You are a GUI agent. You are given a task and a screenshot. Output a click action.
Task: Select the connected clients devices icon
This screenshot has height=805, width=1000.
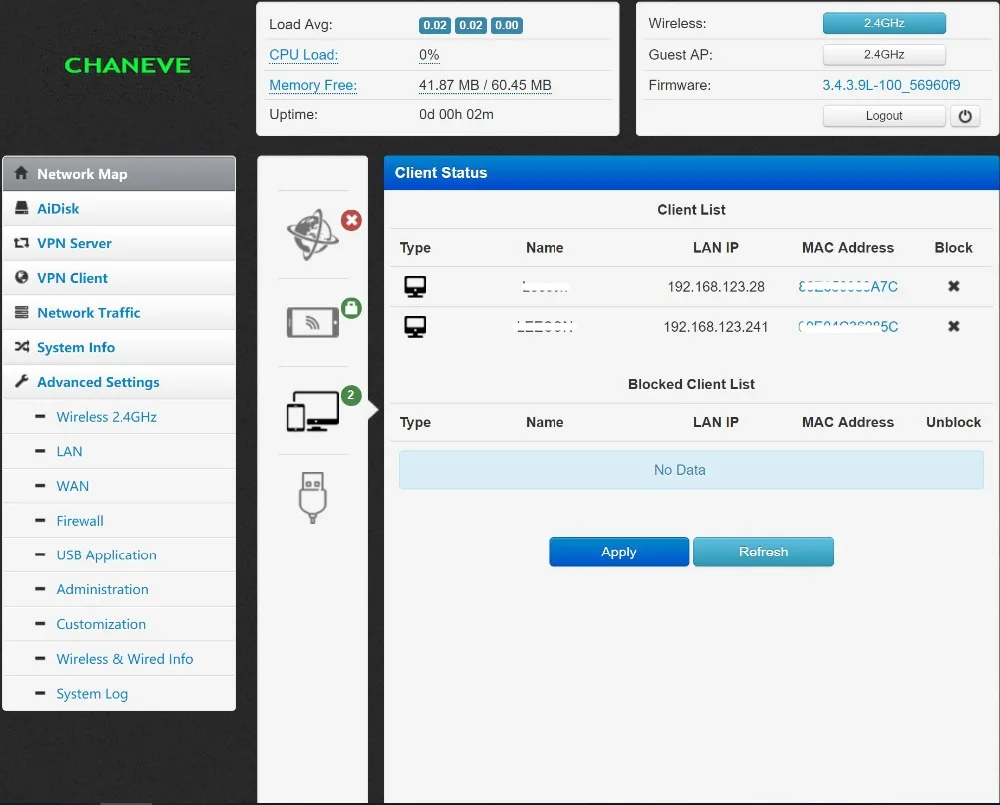pyautogui.click(x=313, y=411)
